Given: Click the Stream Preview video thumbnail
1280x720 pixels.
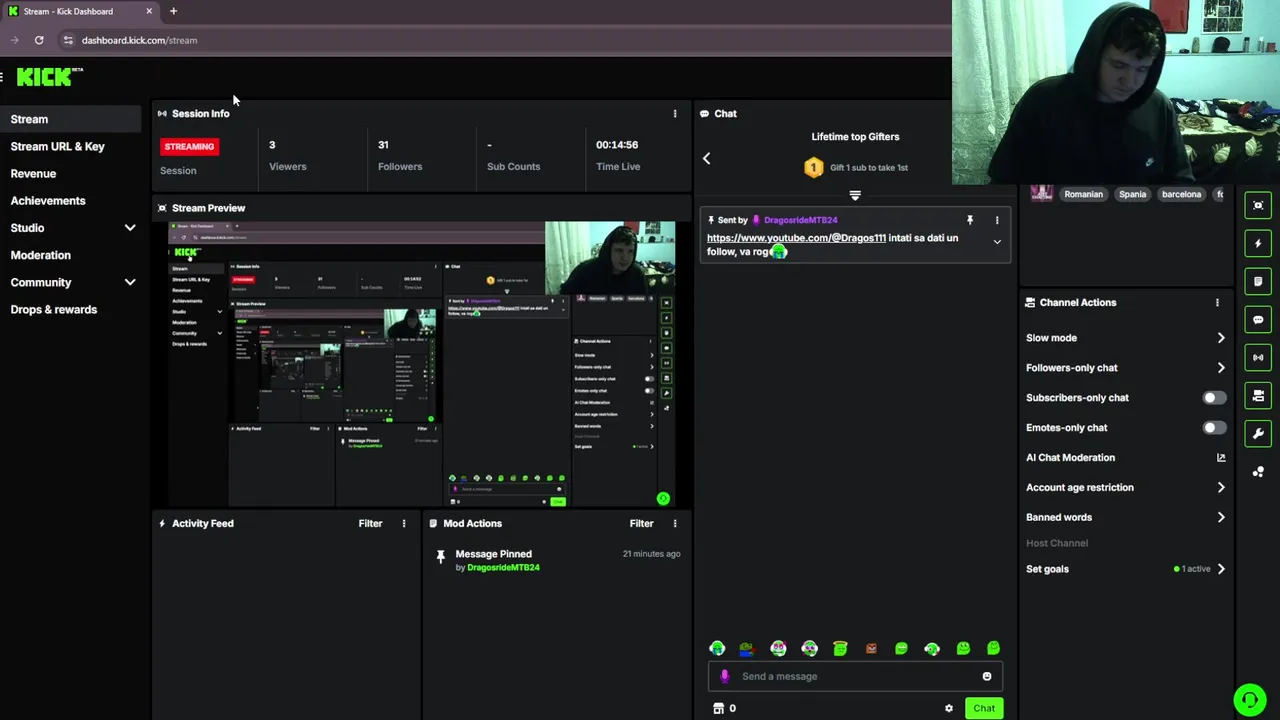Looking at the screenshot, I should (x=421, y=364).
